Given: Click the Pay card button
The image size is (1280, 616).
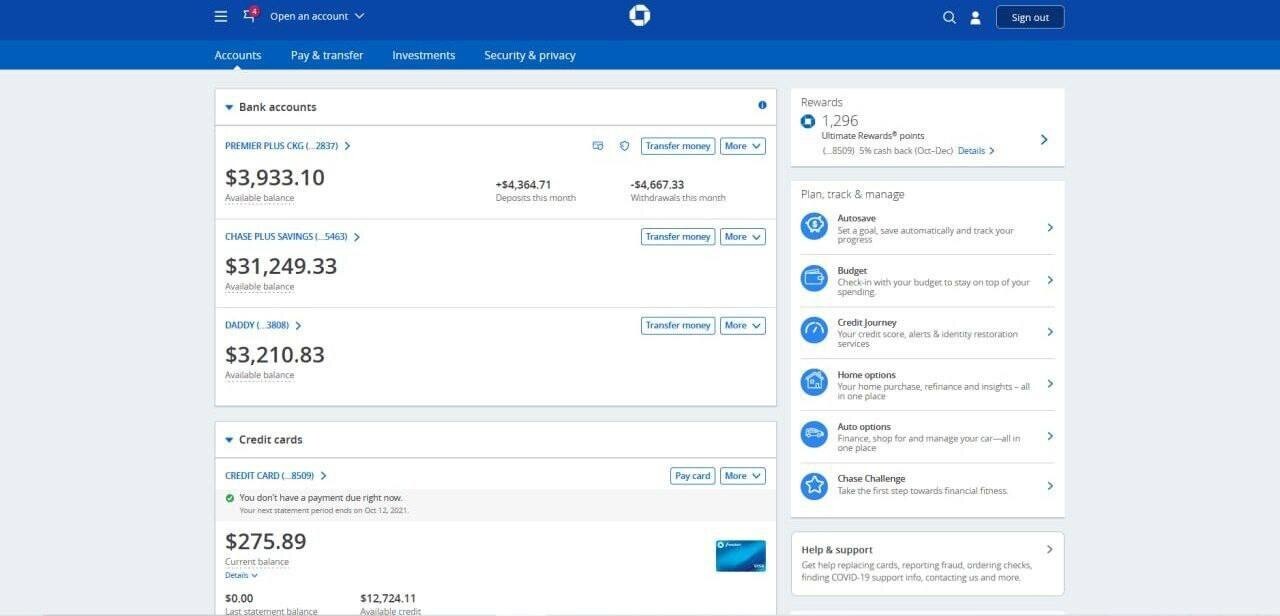Looking at the screenshot, I should coord(692,476).
